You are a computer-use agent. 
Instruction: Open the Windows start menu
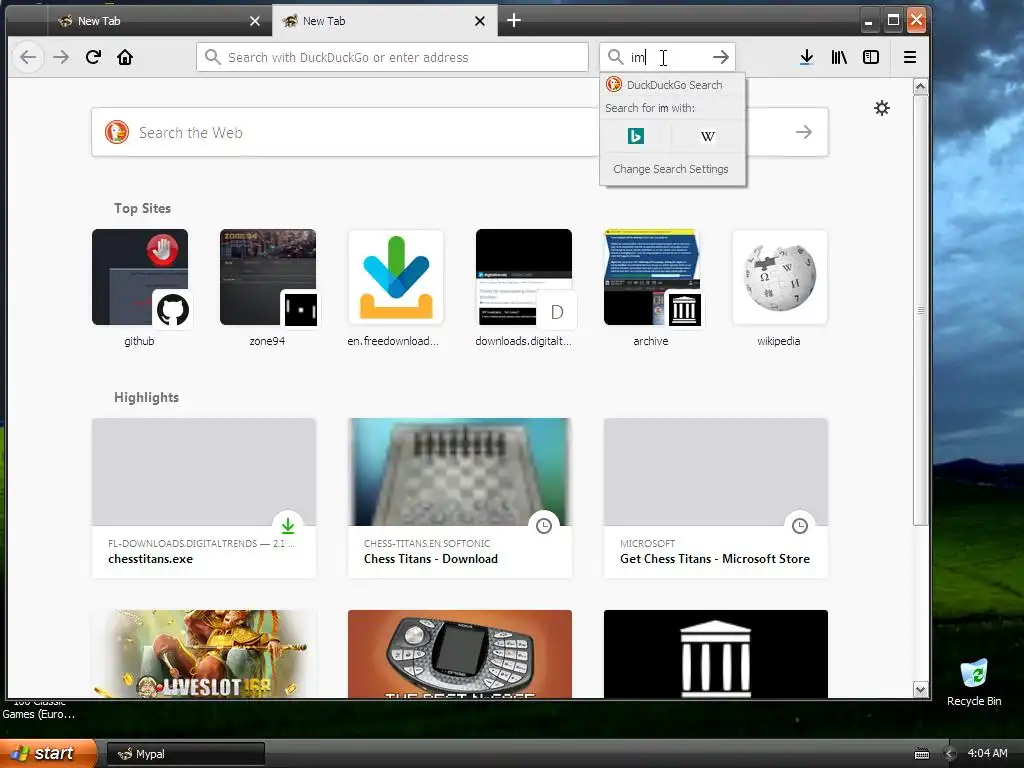point(46,754)
